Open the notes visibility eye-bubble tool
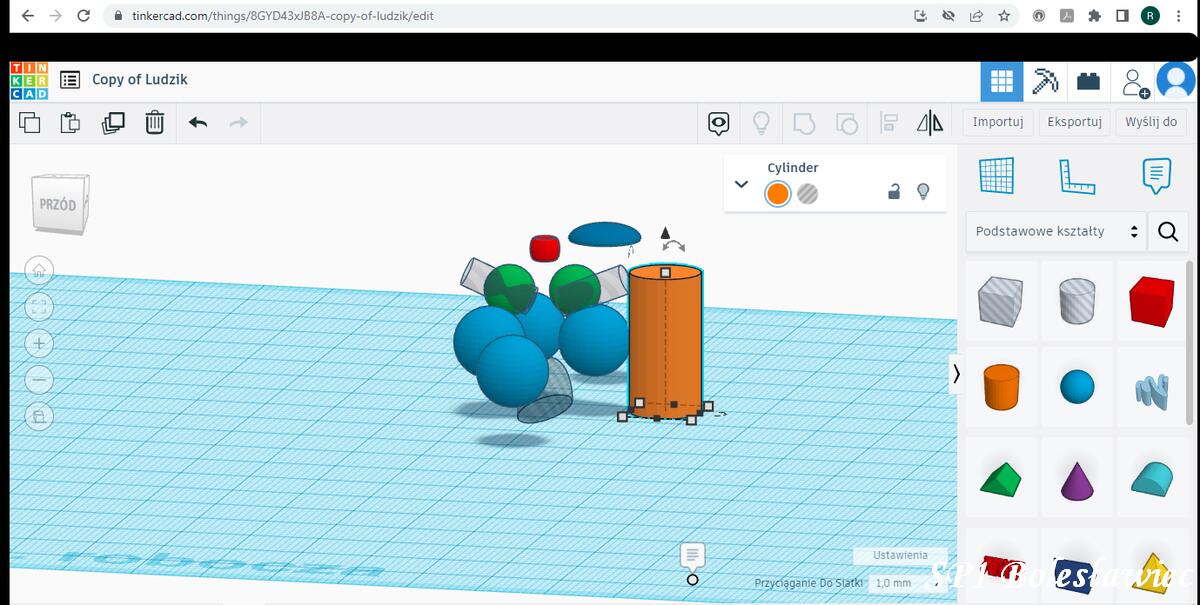The image size is (1200, 605). click(x=718, y=123)
